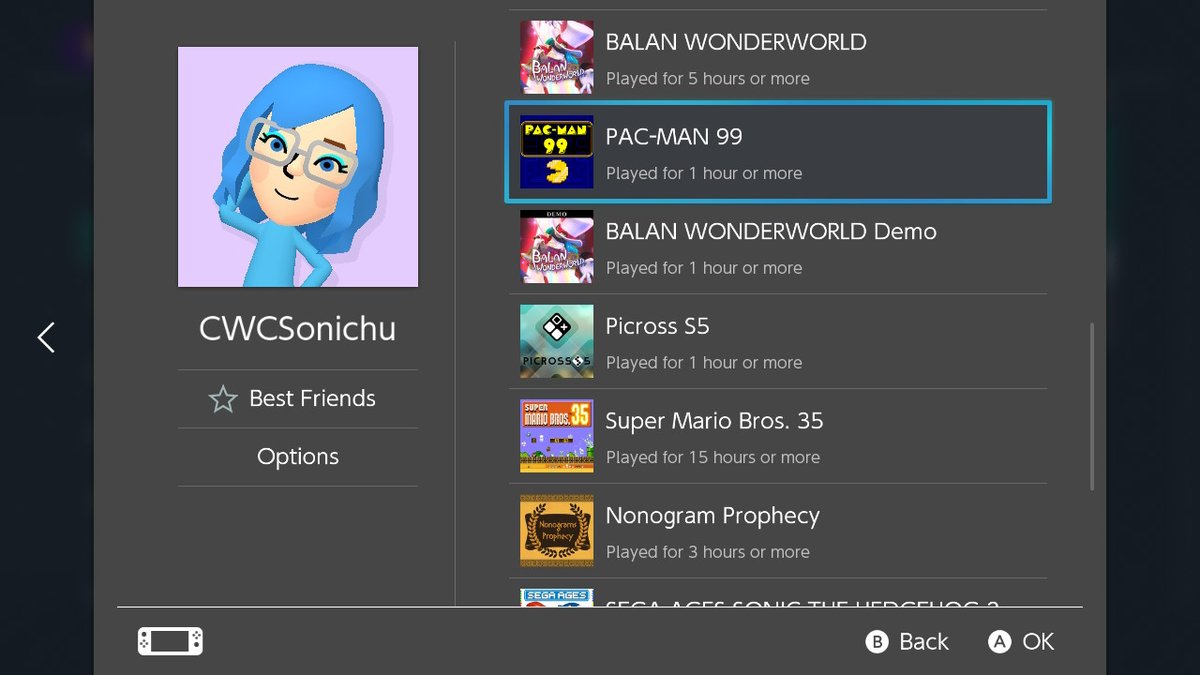Open the Options menu entry
This screenshot has width=1200, height=675.
pos(298,457)
